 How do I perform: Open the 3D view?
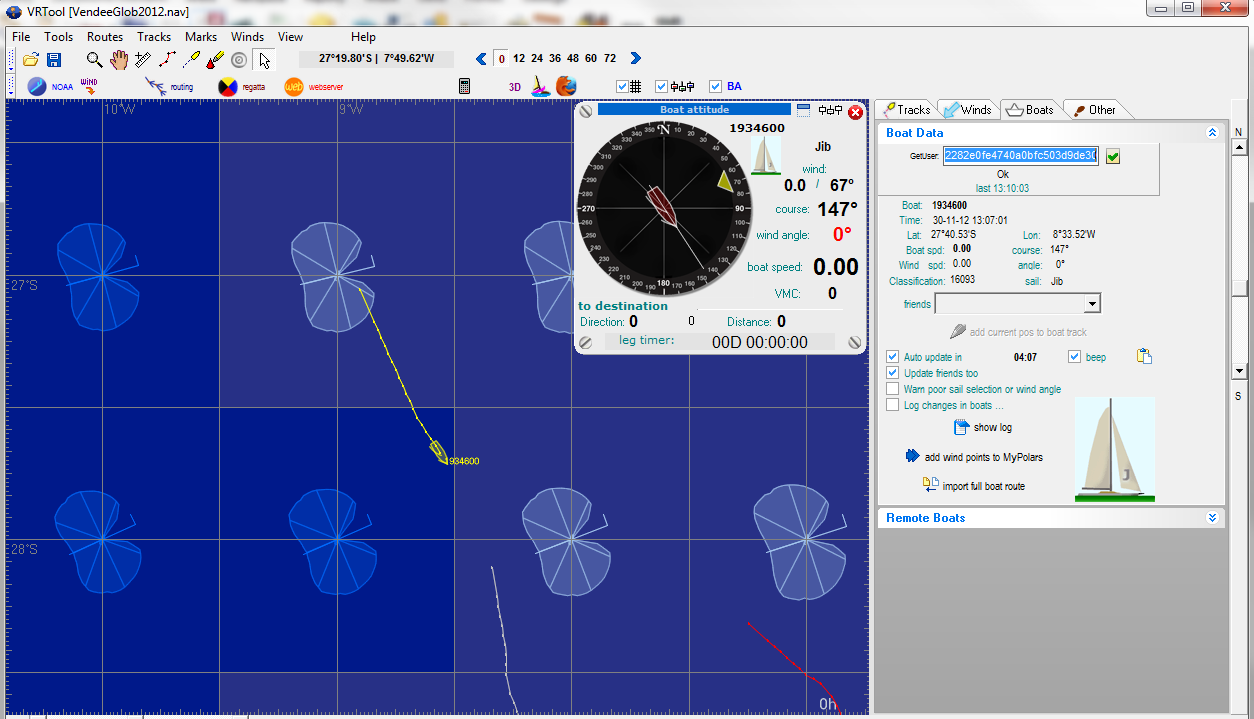pos(515,87)
